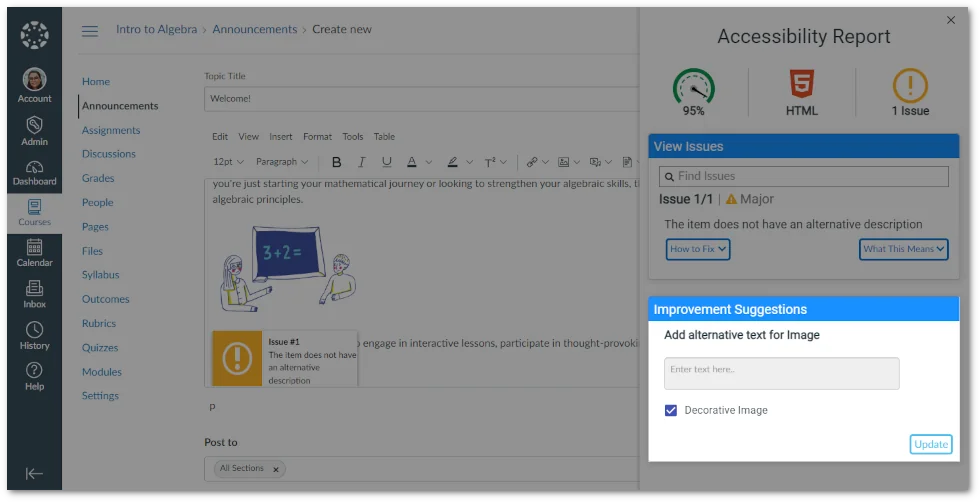Uncheck the Decorative Image checkbox
Screen dimensions: 980x502
tap(671, 410)
